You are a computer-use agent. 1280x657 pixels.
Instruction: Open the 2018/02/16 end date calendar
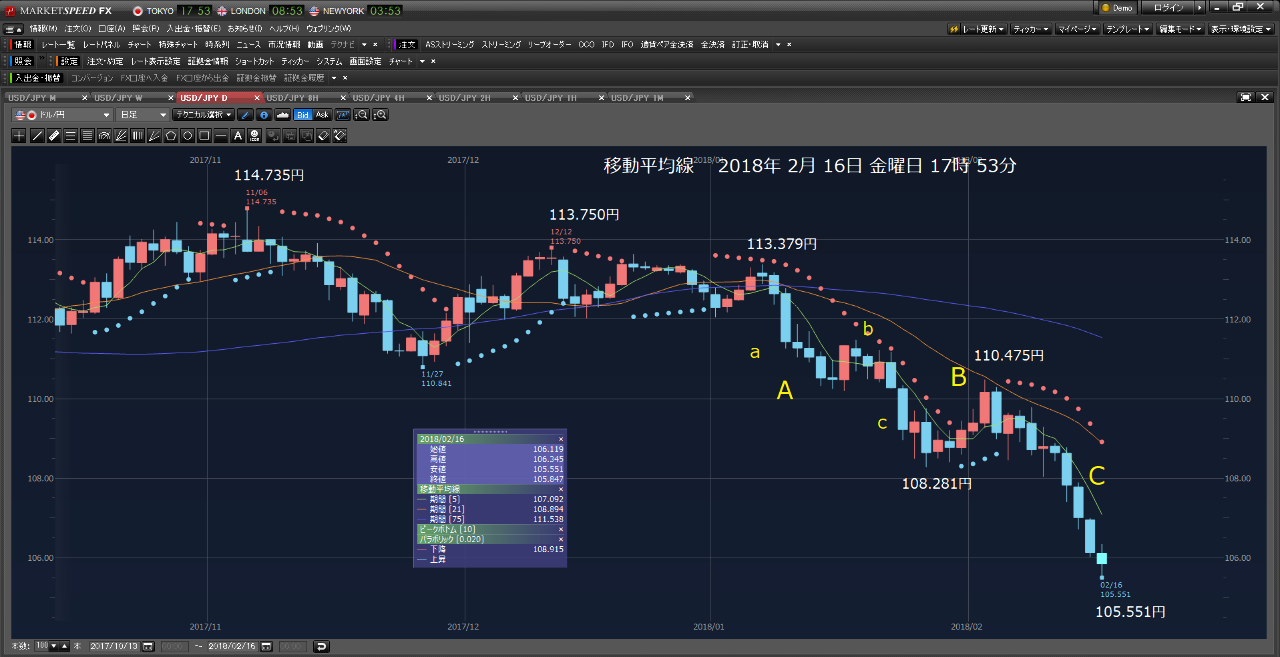[265, 646]
